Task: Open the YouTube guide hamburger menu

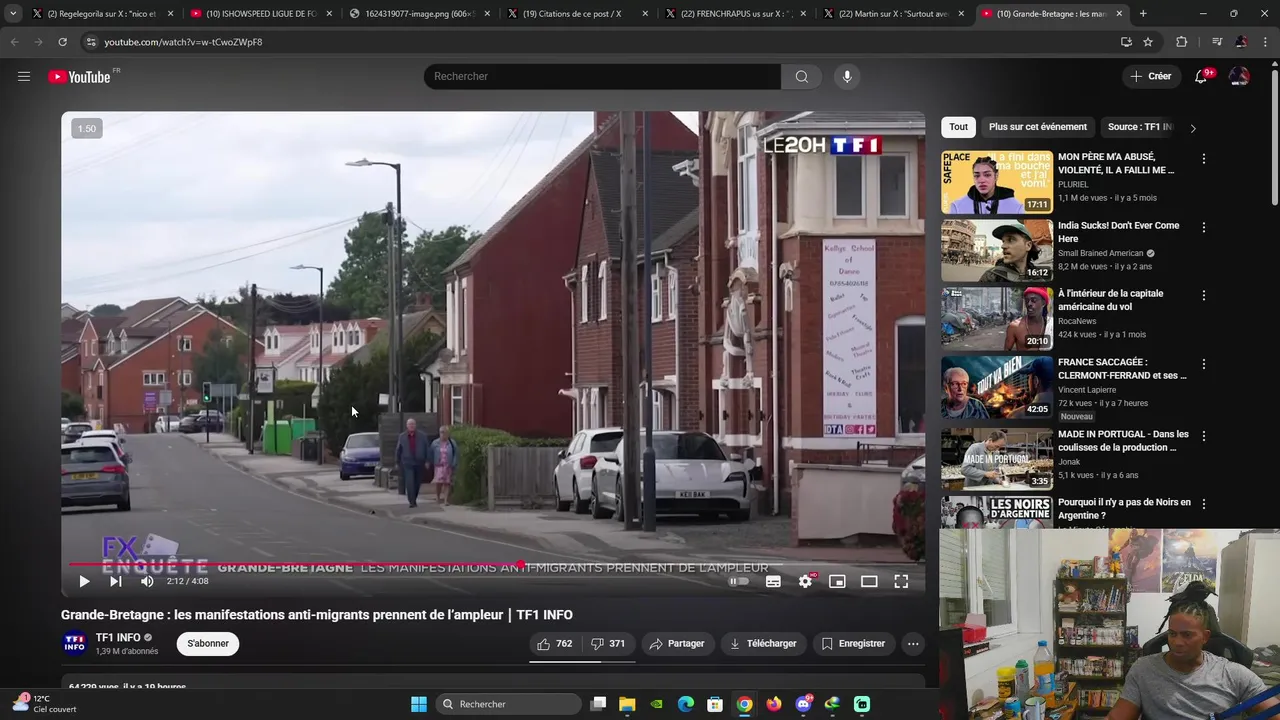Action: [x=24, y=76]
